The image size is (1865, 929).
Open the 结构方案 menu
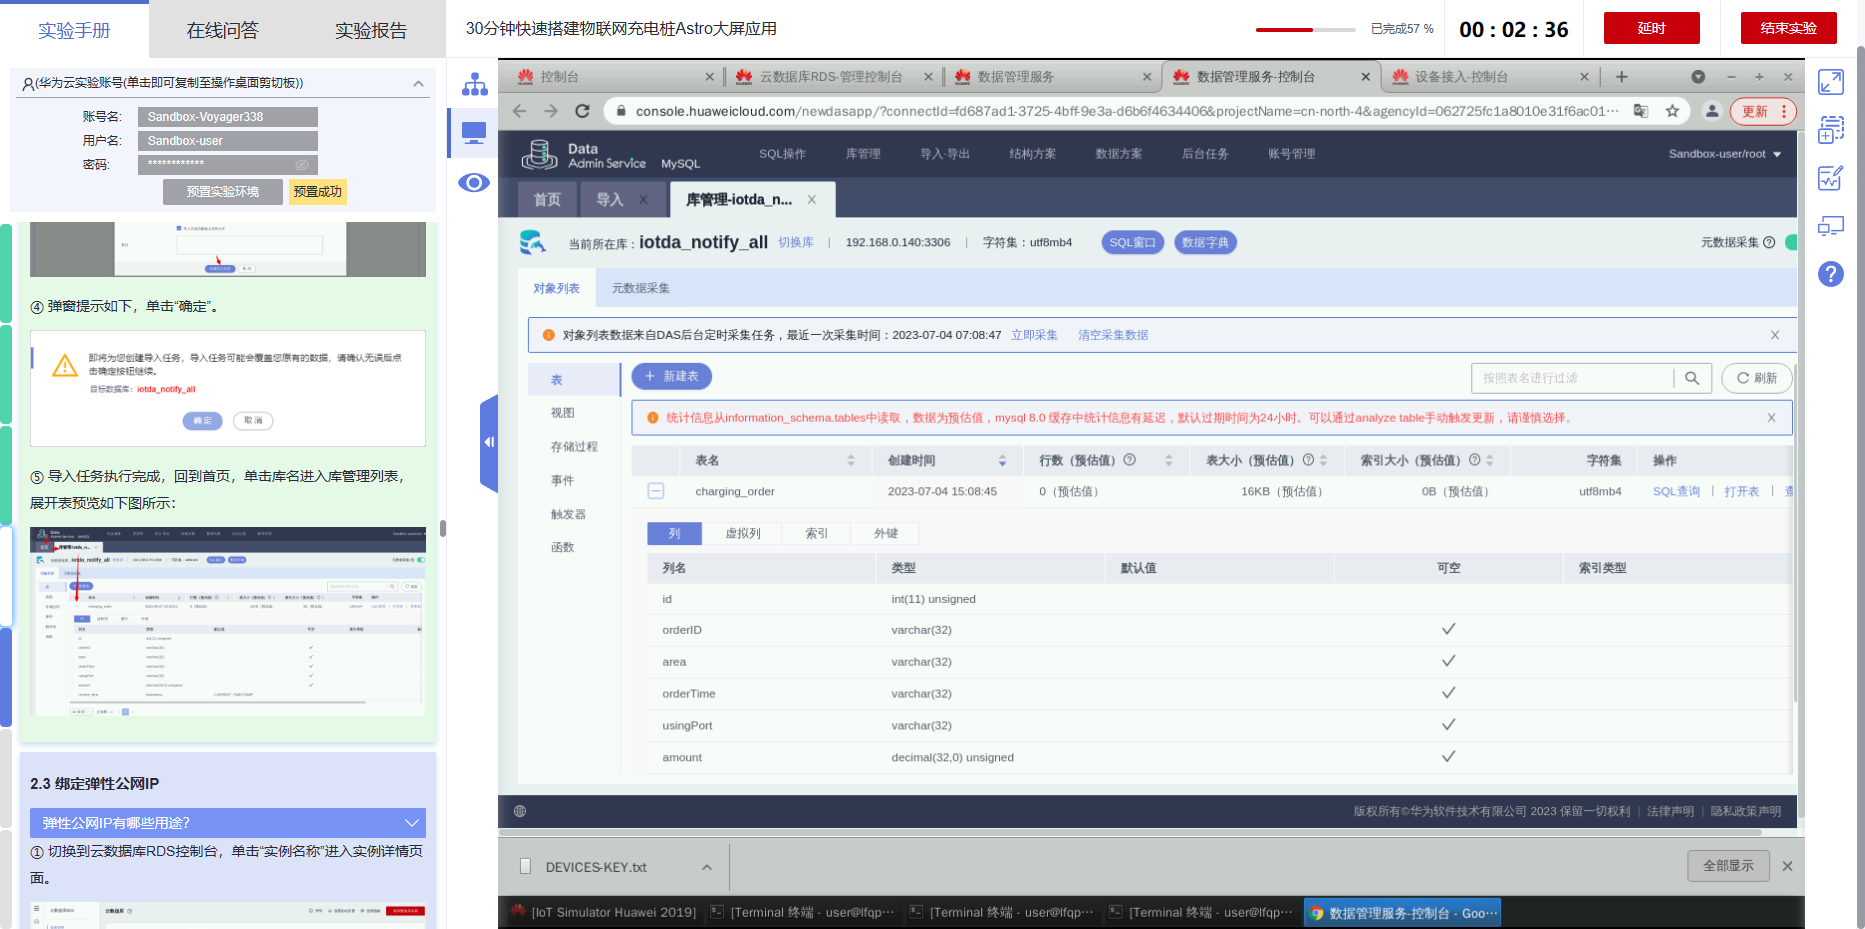[1033, 154]
